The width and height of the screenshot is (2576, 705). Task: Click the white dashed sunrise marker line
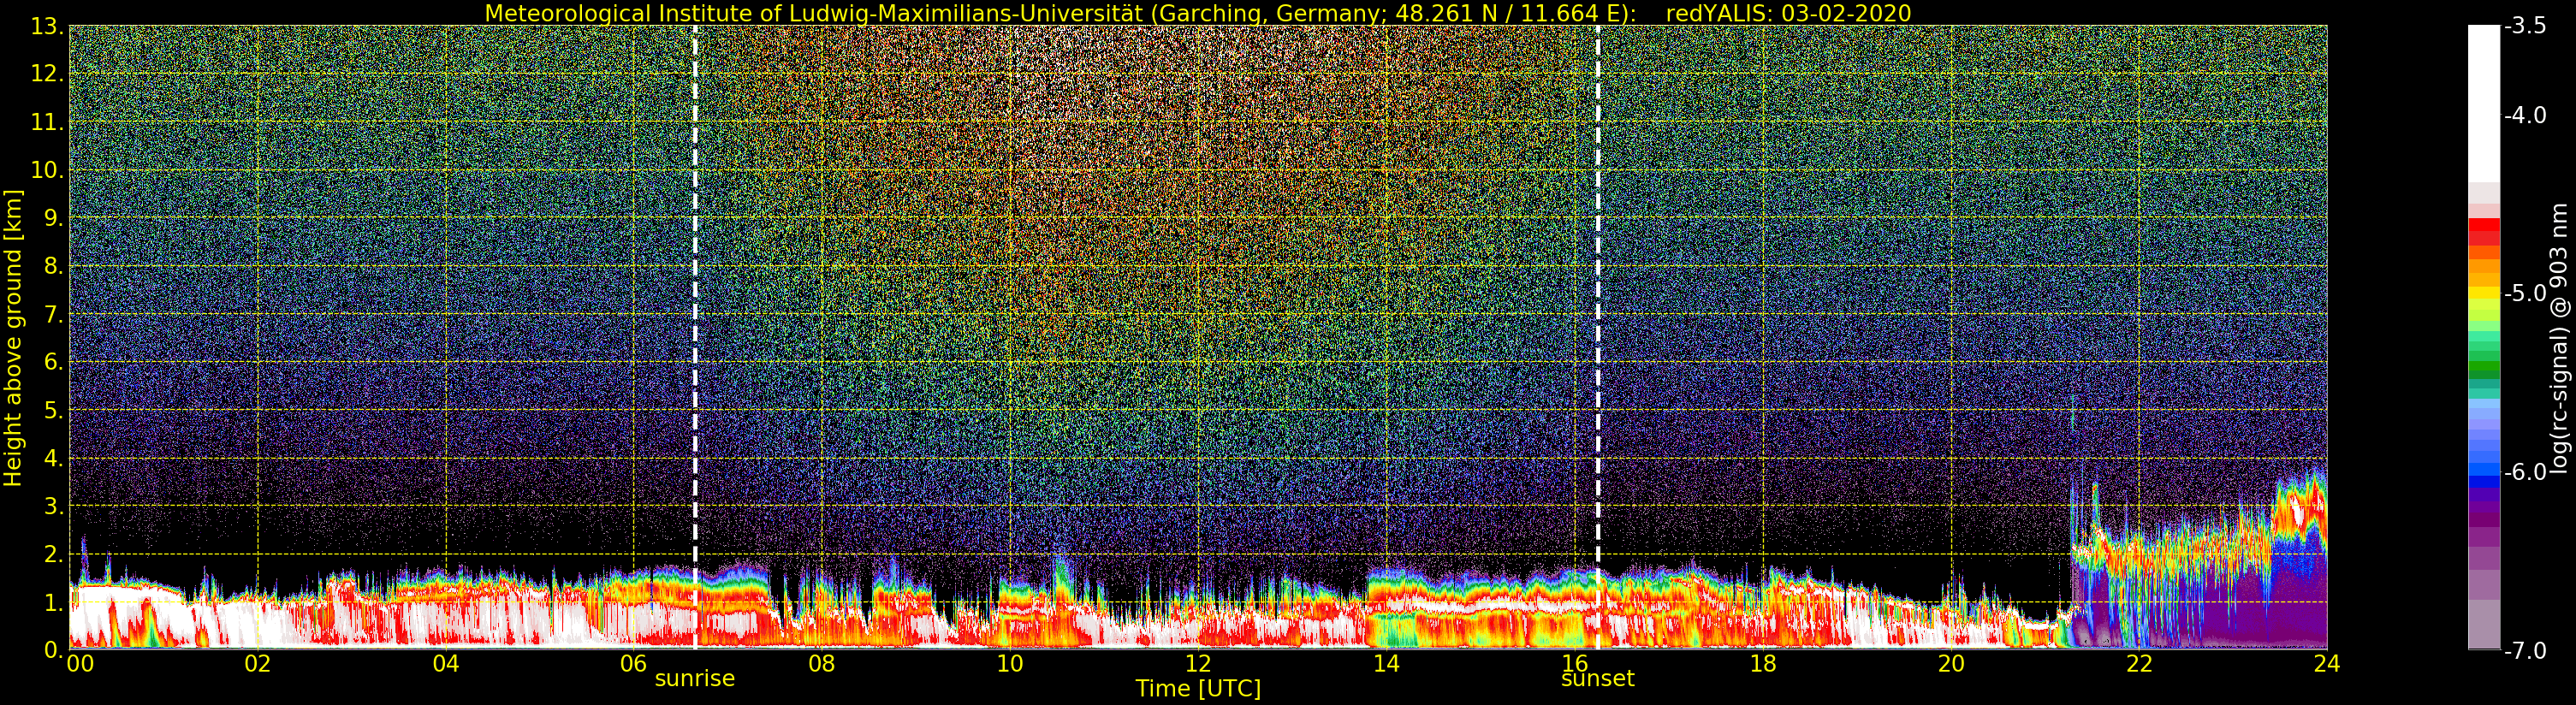point(695,337)
